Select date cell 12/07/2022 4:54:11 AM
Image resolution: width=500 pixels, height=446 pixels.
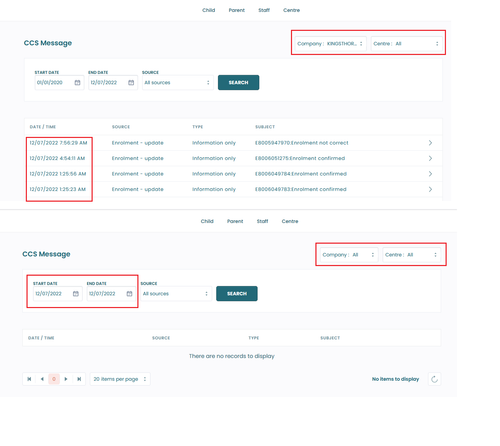[57, 158]
